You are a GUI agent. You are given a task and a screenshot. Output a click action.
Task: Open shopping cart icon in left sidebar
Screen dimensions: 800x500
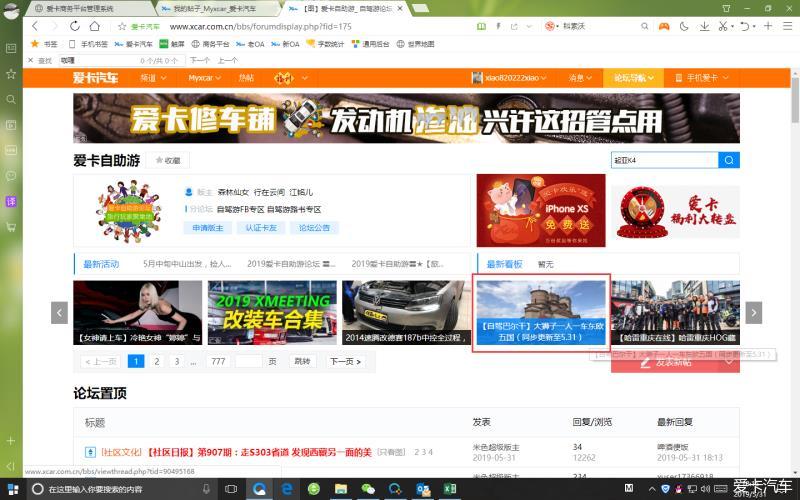click(x=11, y=227)
